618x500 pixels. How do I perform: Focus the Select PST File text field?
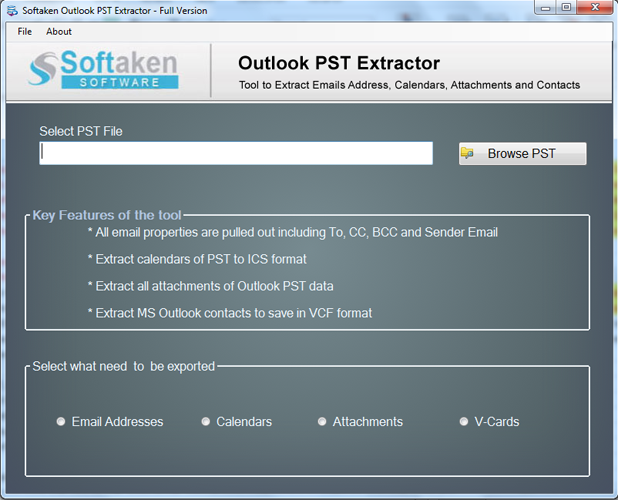coord(236,153)
